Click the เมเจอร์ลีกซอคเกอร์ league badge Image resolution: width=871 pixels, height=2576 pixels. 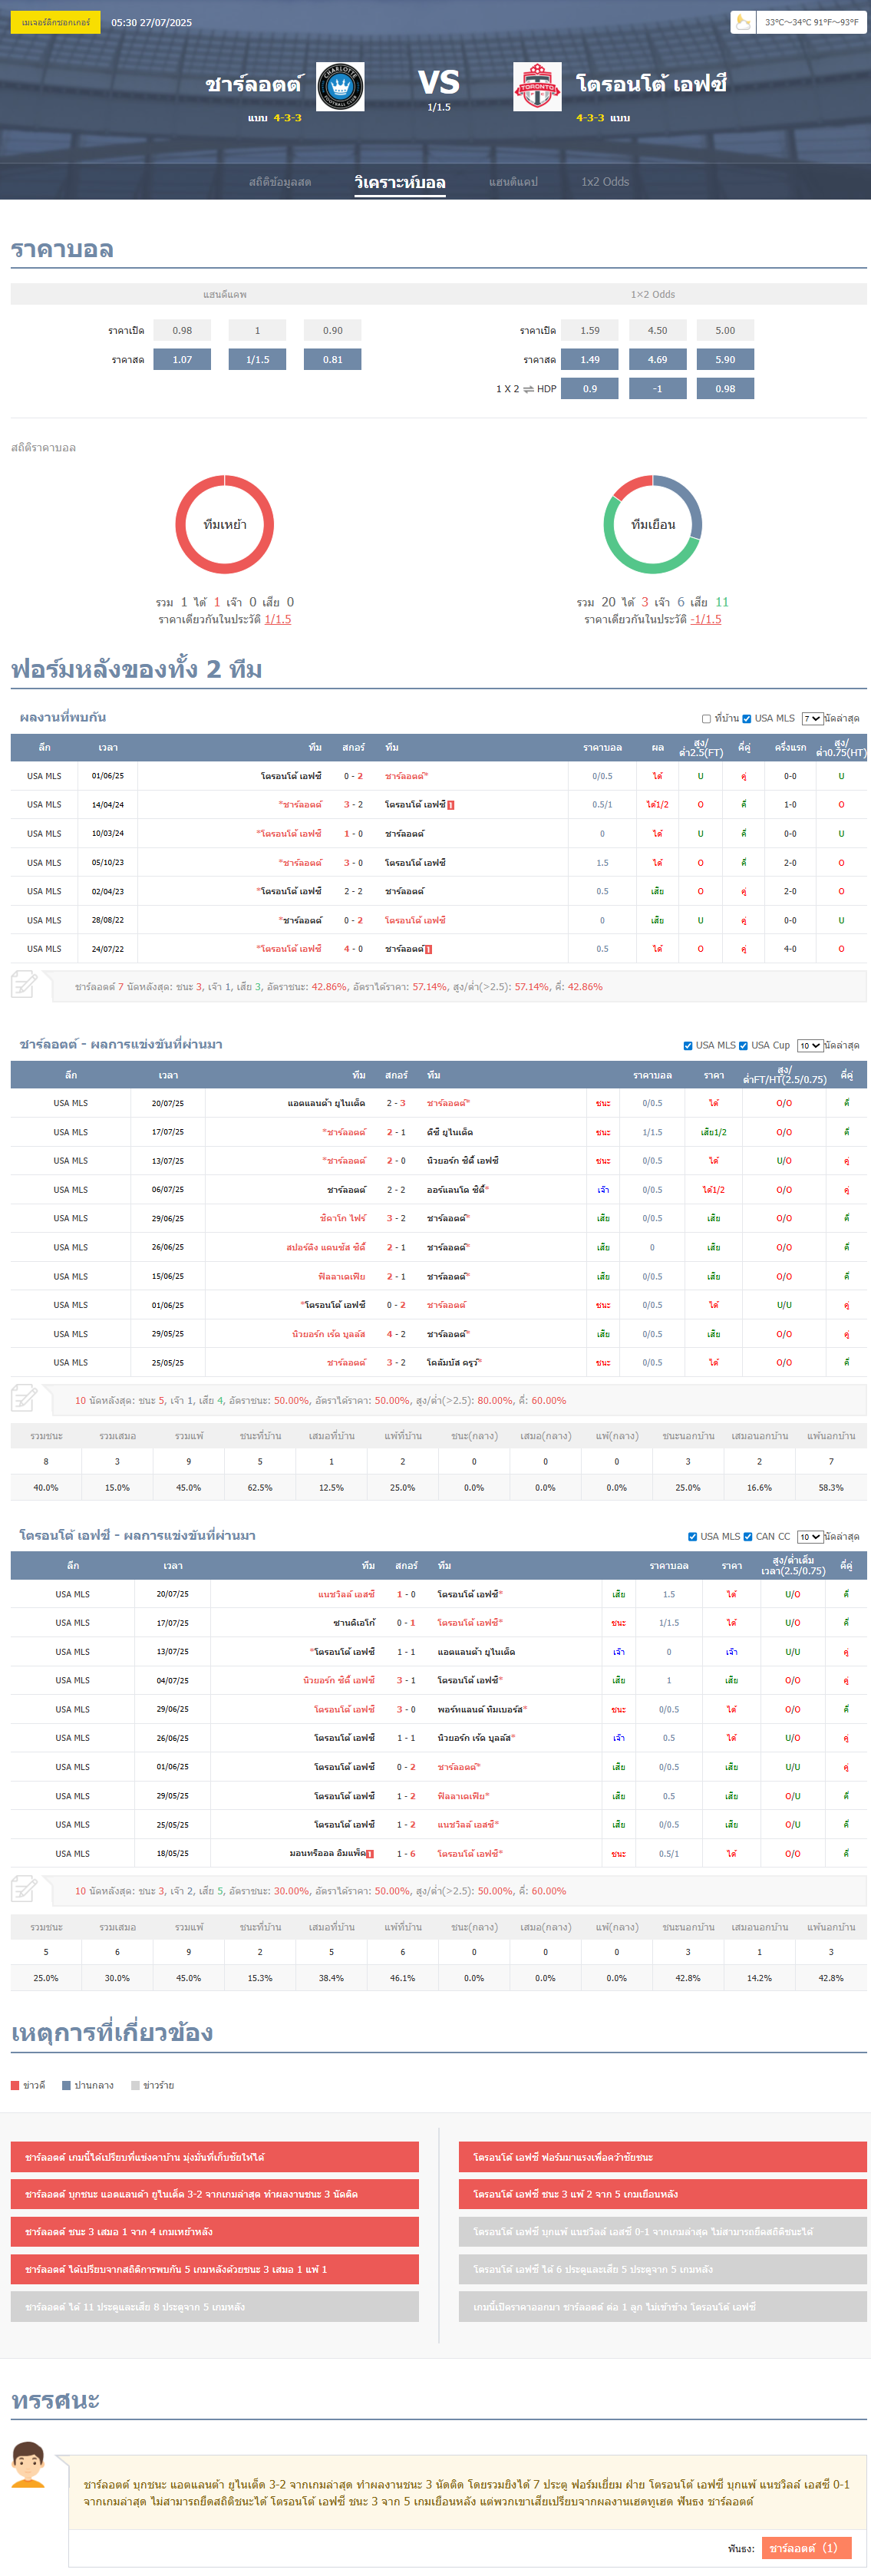click(x=55, y=22)
